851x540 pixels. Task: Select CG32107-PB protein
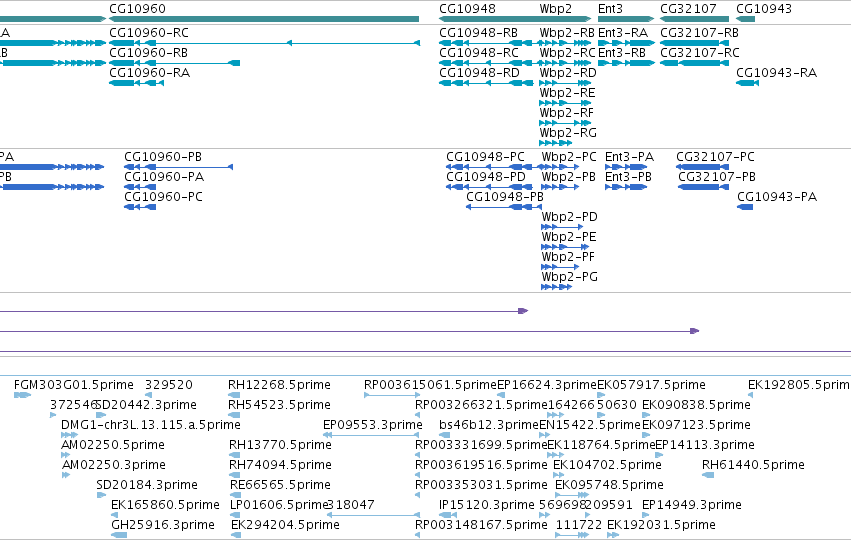pyautogui.click(x=703, y=187)
